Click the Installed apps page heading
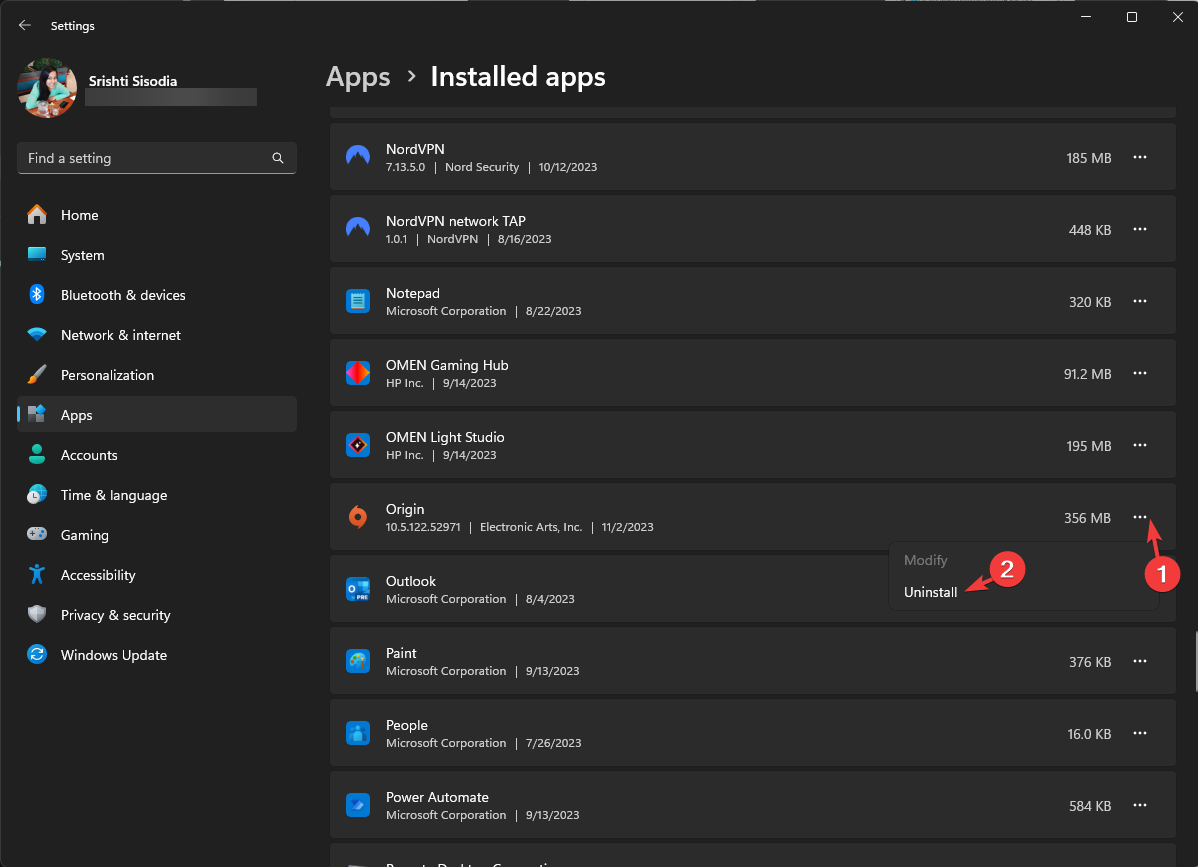 518,76
